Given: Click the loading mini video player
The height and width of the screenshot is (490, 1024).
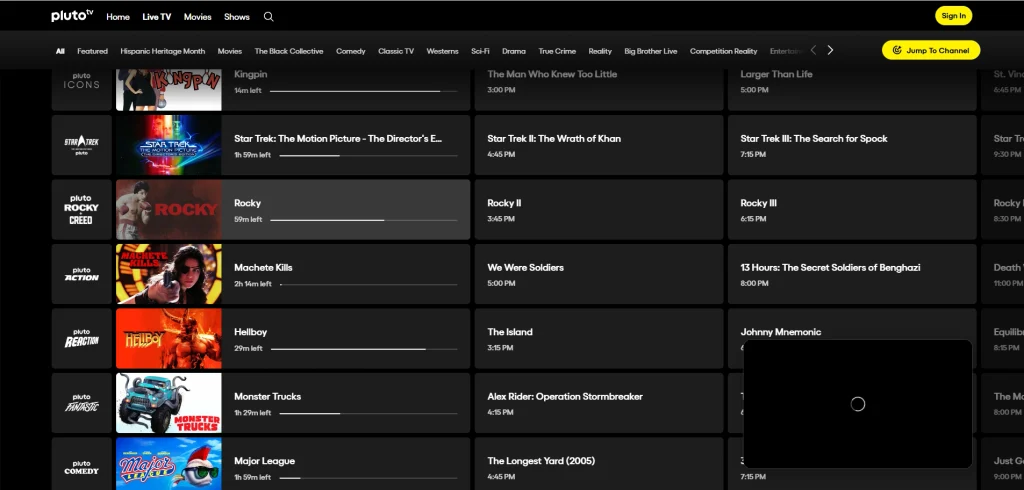Looking at the screenshot, I should click(x=857, y=404).
